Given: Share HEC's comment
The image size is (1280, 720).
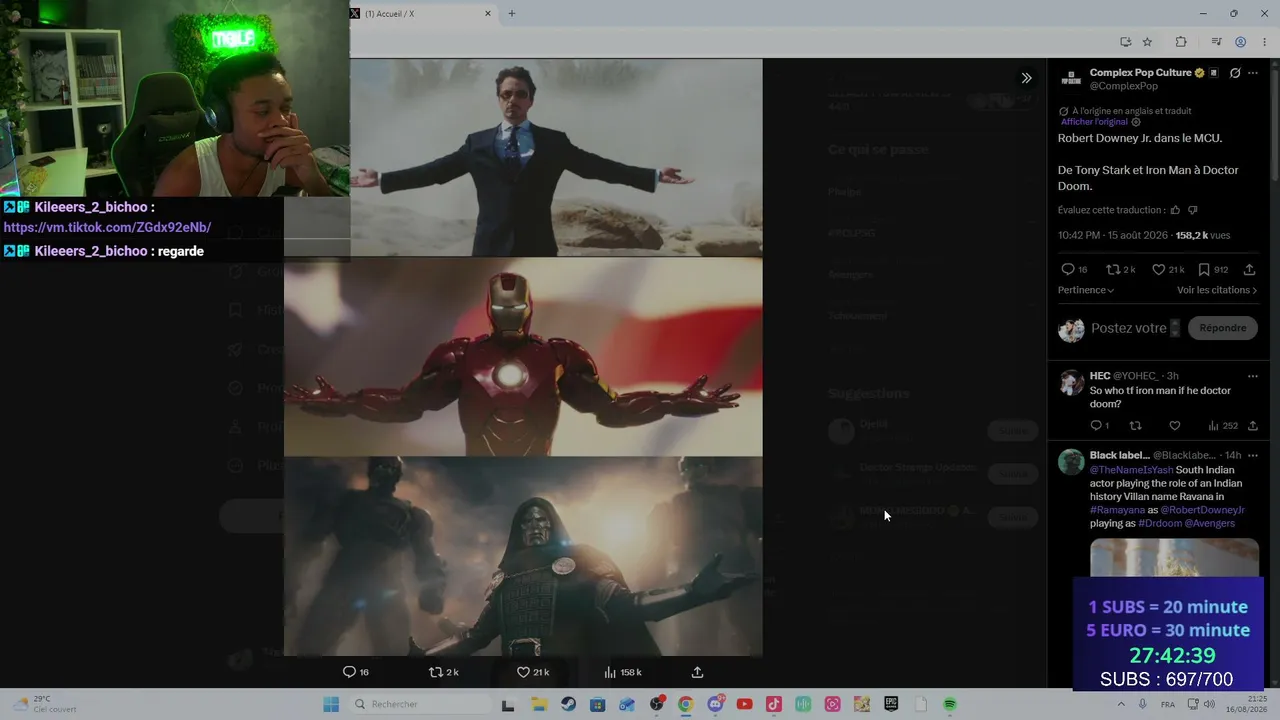Looking at the screenshot, I should tap(1252, 426).
